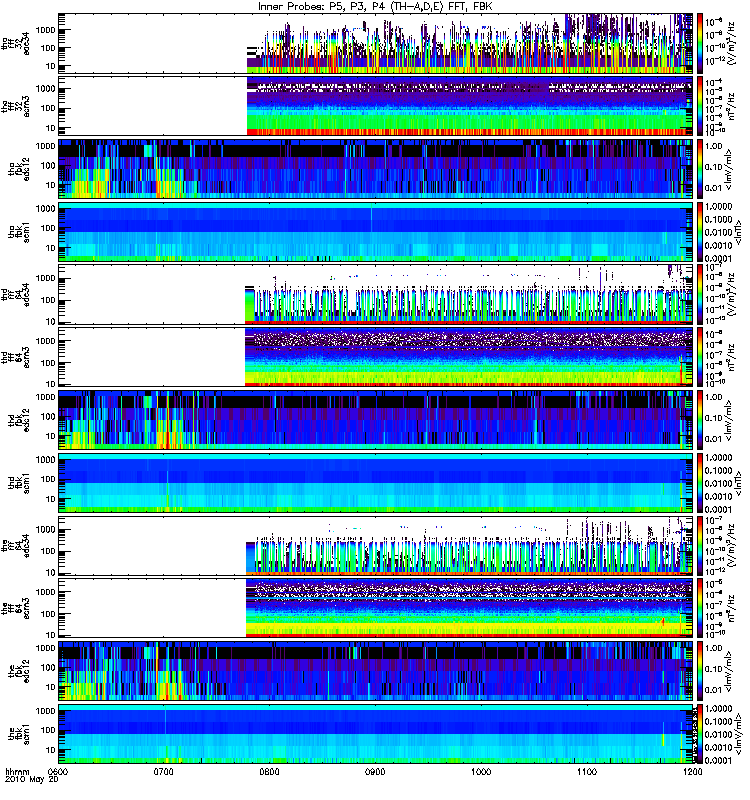The width and height of the screenshot is (750, 800).
Task: Click the bottom time-axis label "1000"
Action: (x=481, y=771)
